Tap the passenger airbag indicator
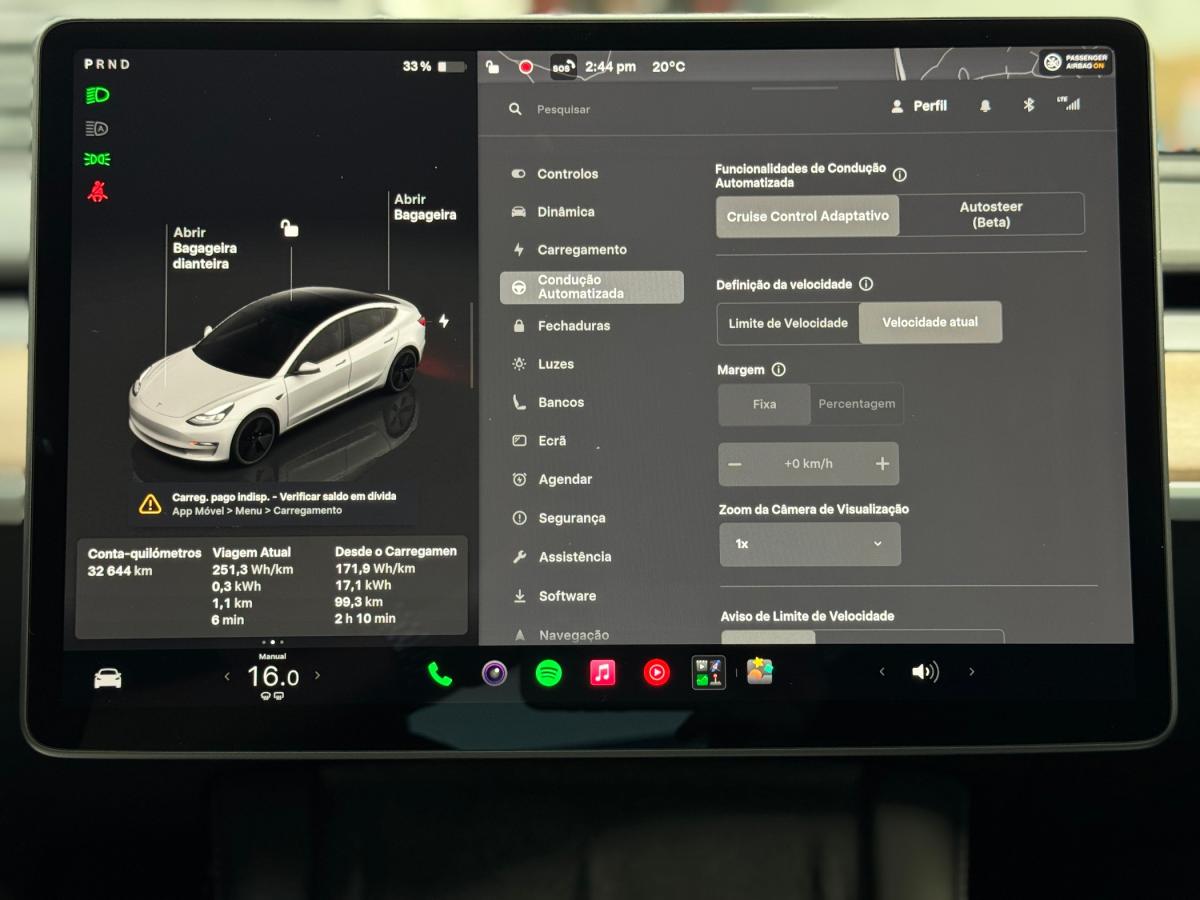The image size is (1200, 900). point(1075,62)
